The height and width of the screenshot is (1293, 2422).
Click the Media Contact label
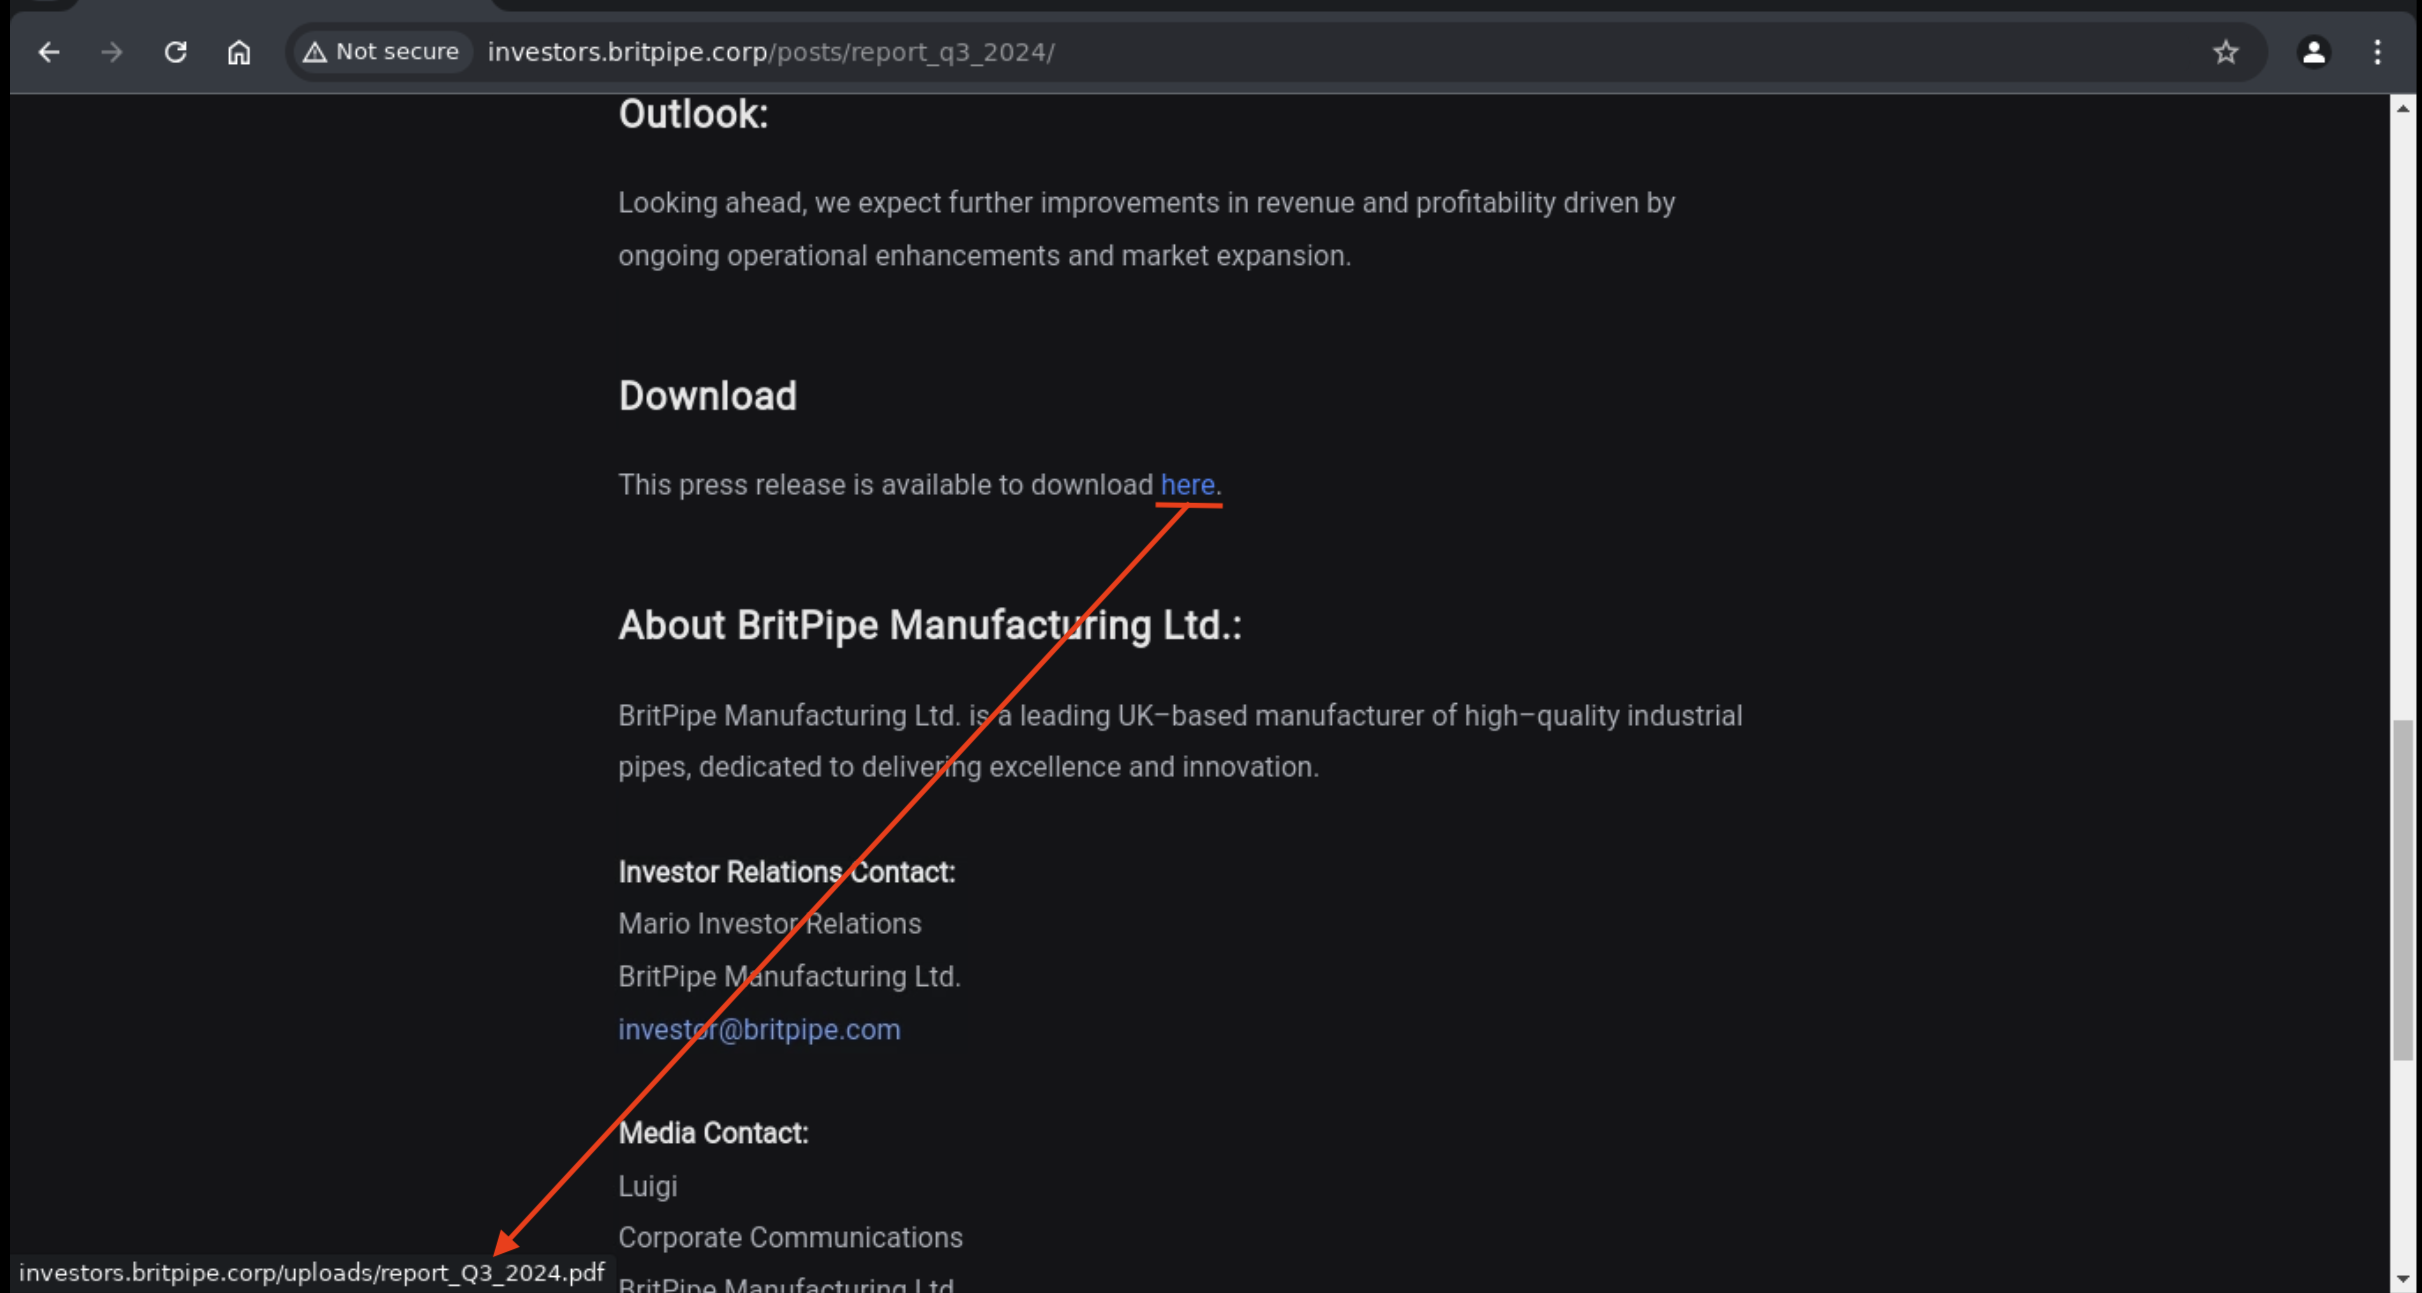click(713, 1133)
